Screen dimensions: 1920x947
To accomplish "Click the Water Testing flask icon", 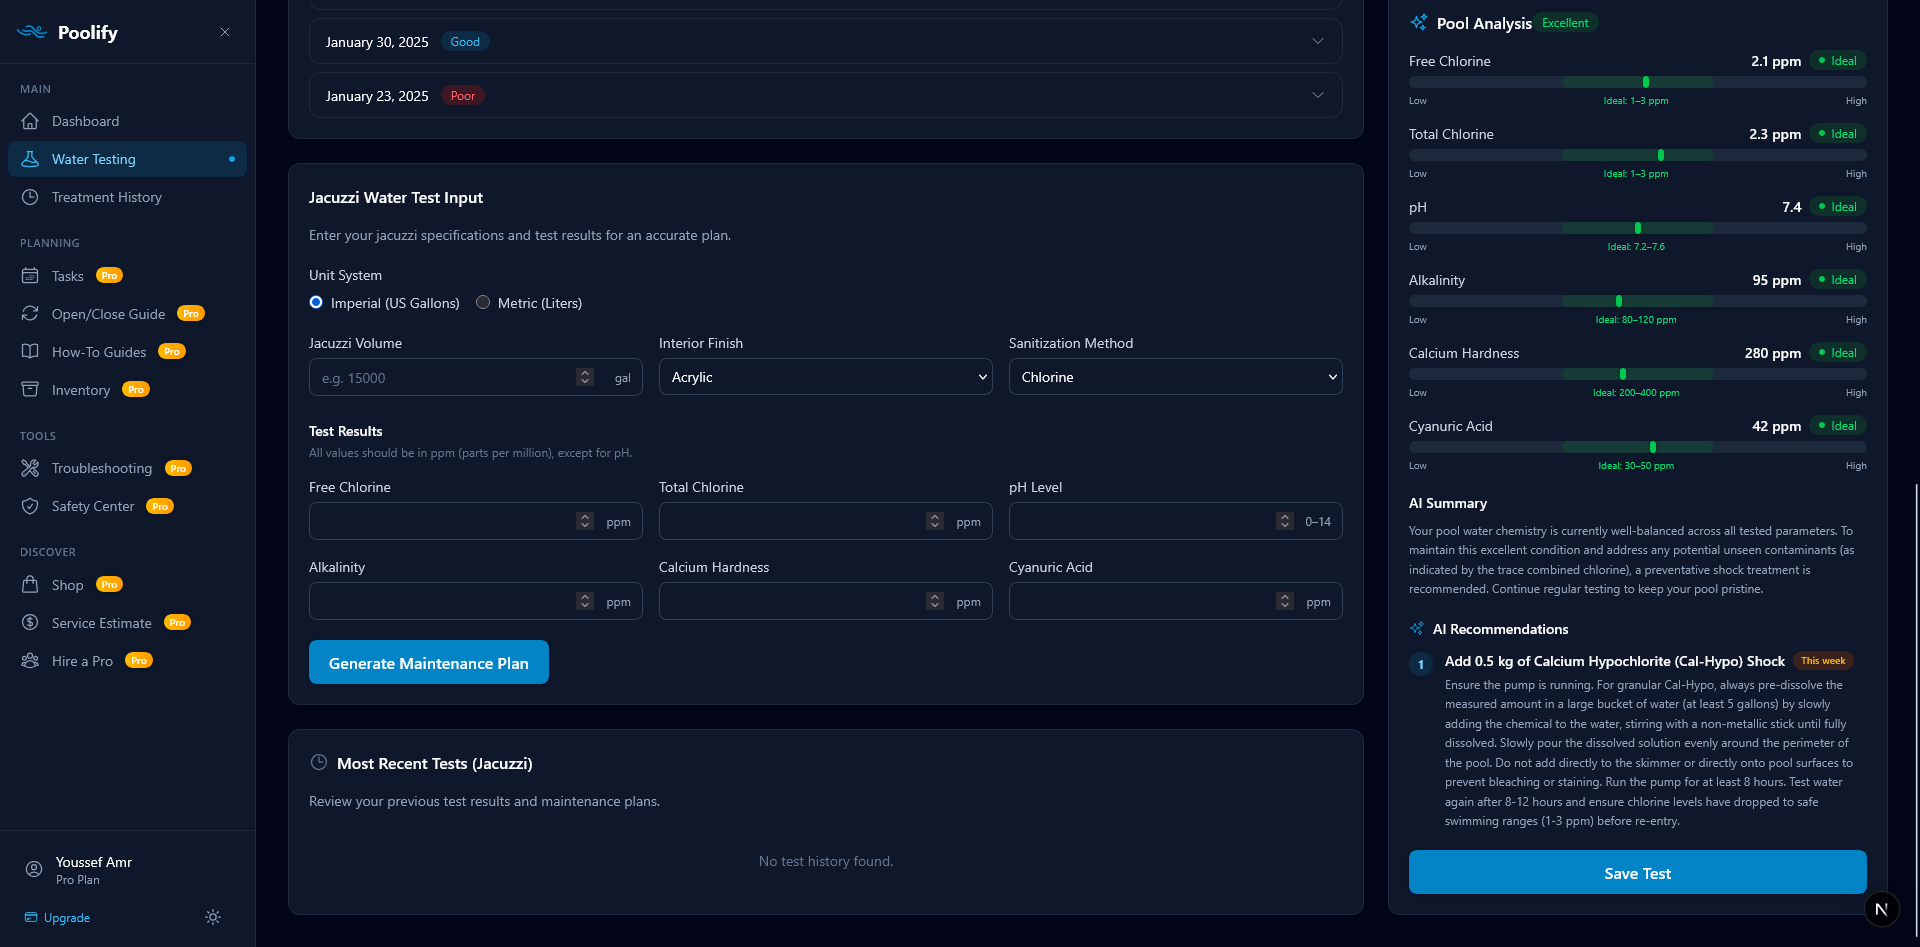I will click(30, 159).
